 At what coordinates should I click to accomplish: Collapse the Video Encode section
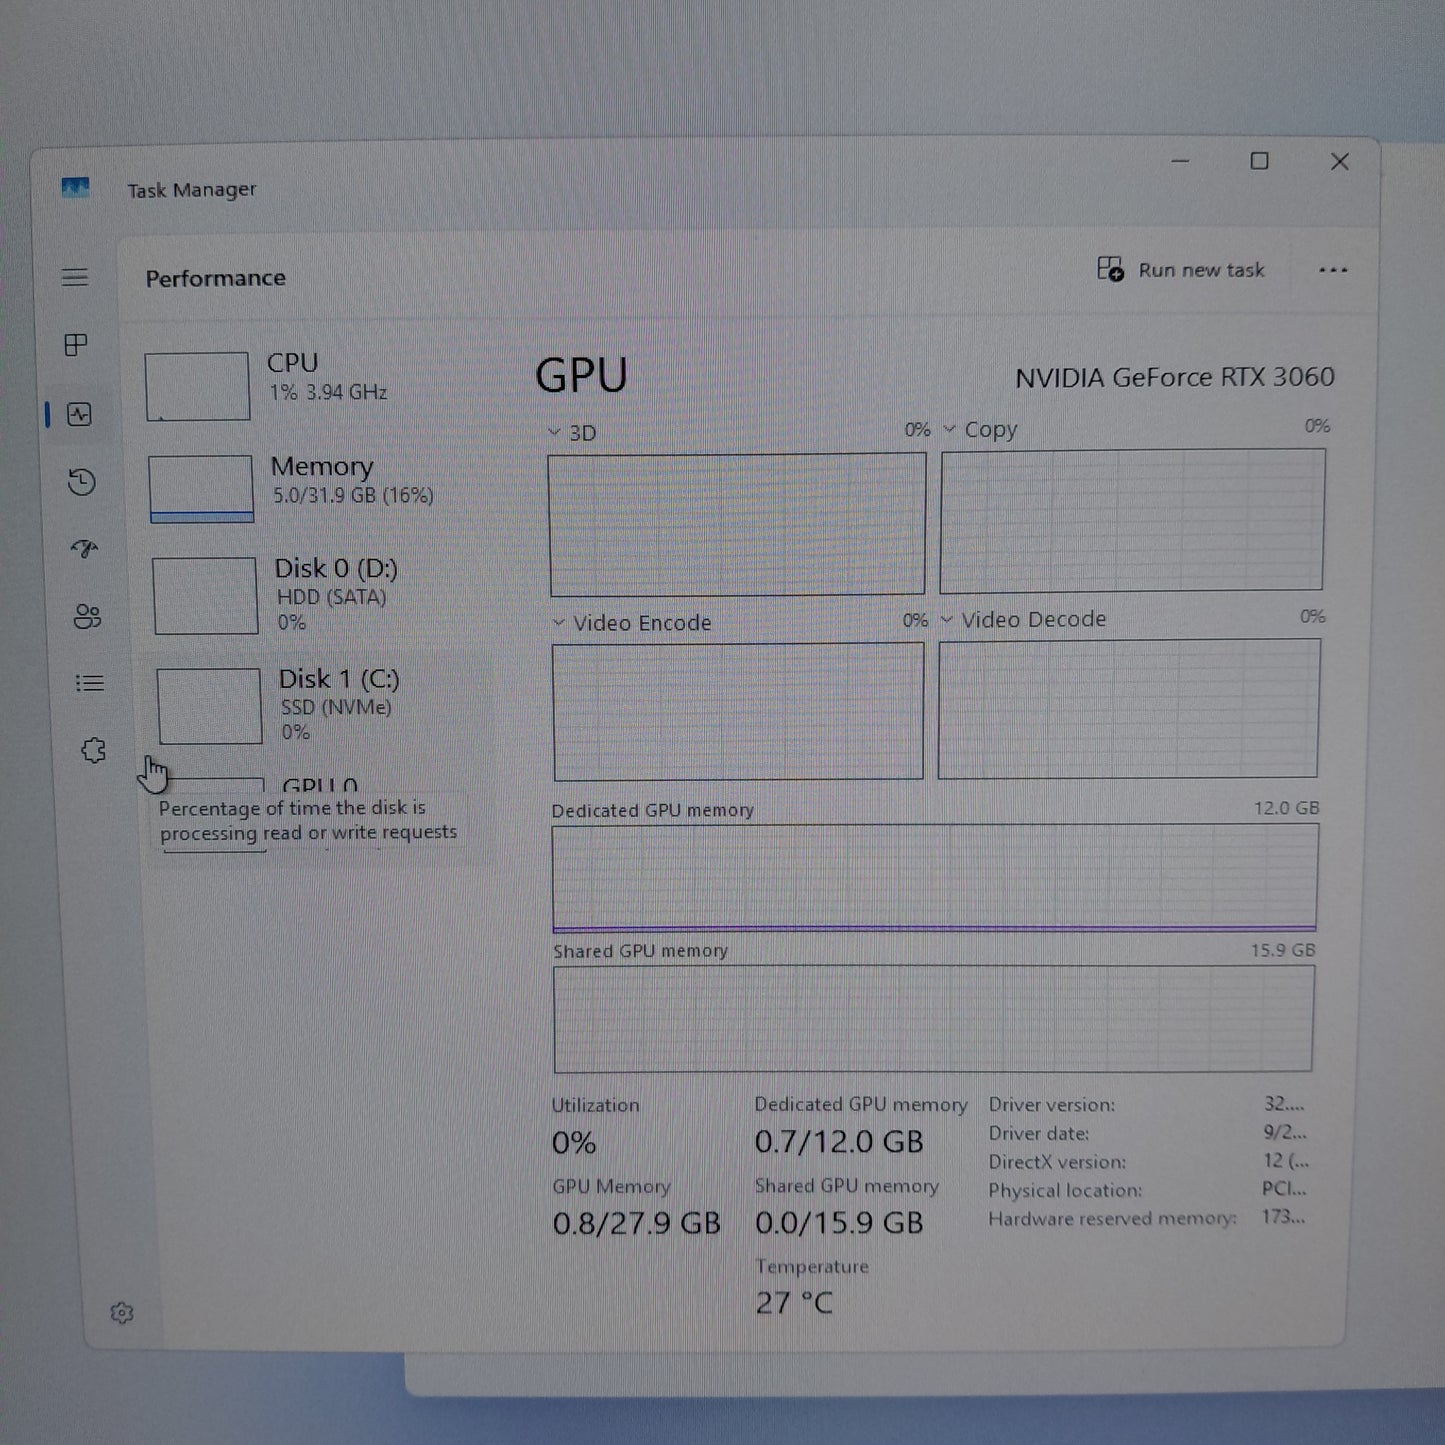click(557, 622)
